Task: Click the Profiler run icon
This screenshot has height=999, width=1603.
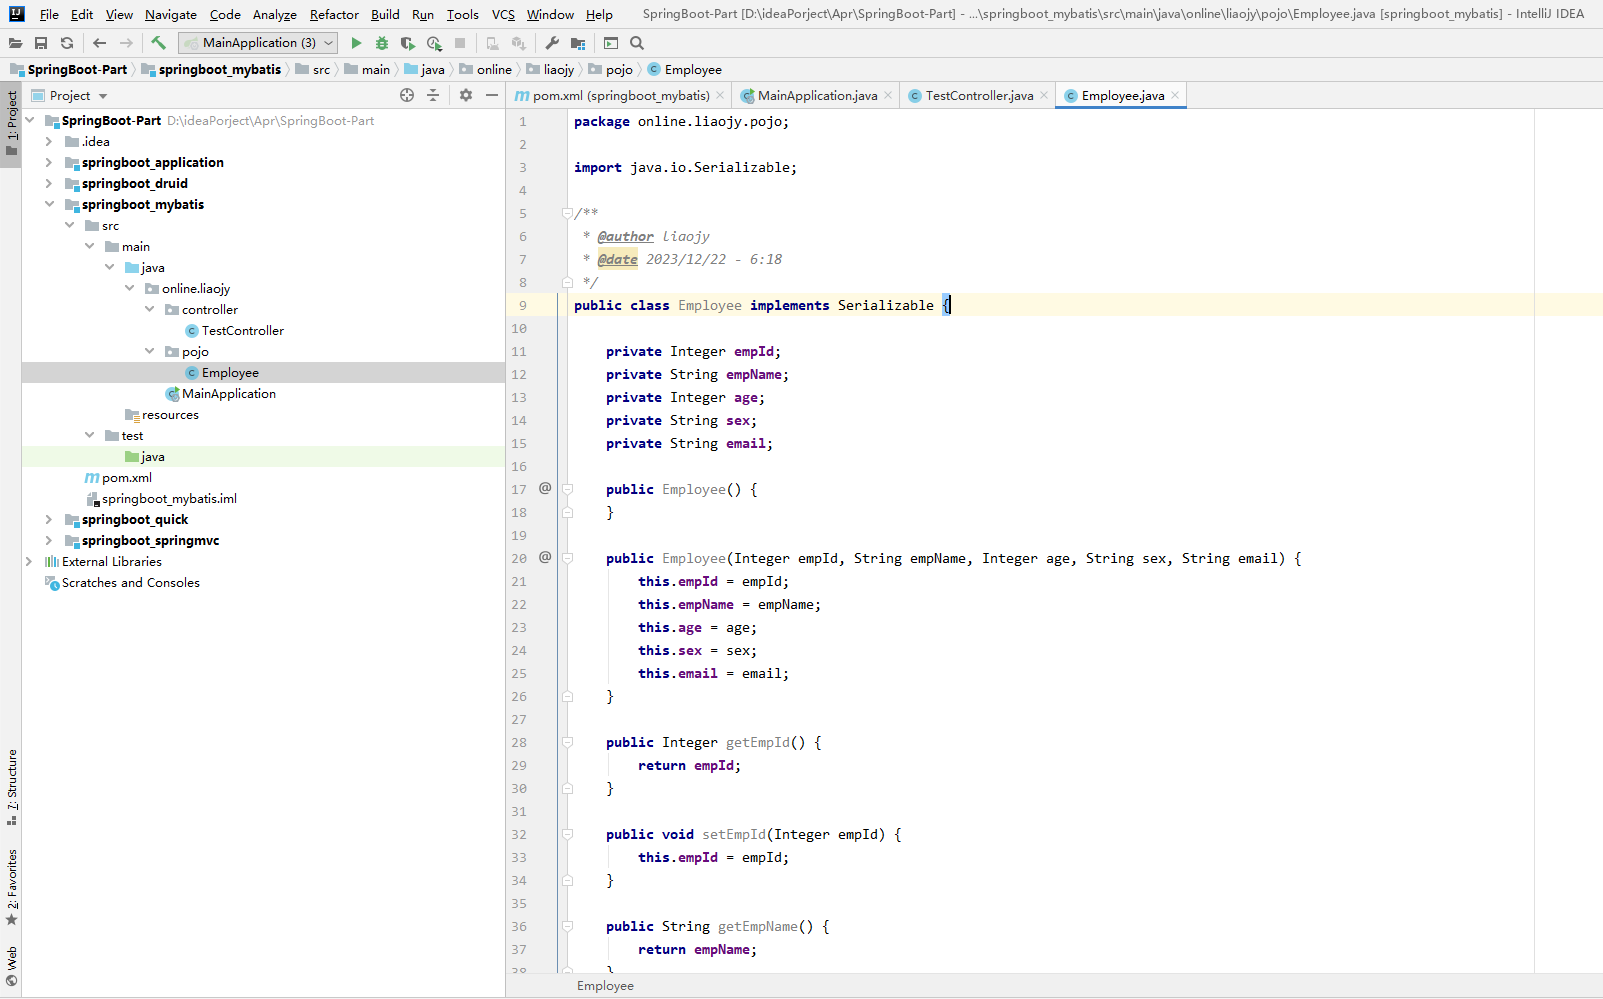Action: point(434,43)
